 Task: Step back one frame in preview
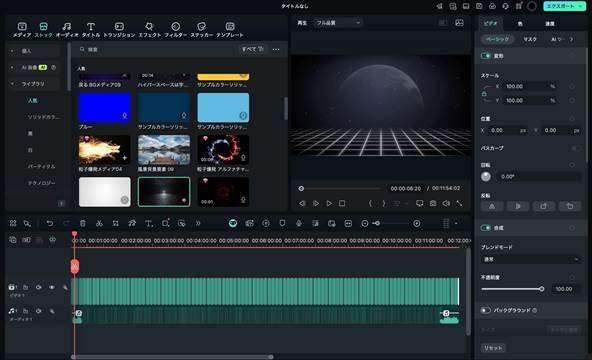pyautogui.click(x=302, y=203)
